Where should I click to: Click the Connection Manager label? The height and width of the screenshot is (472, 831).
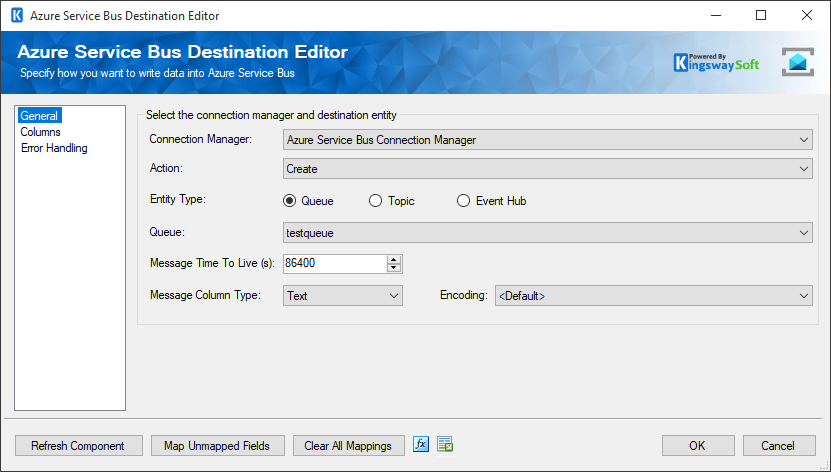tap(201, 139)
